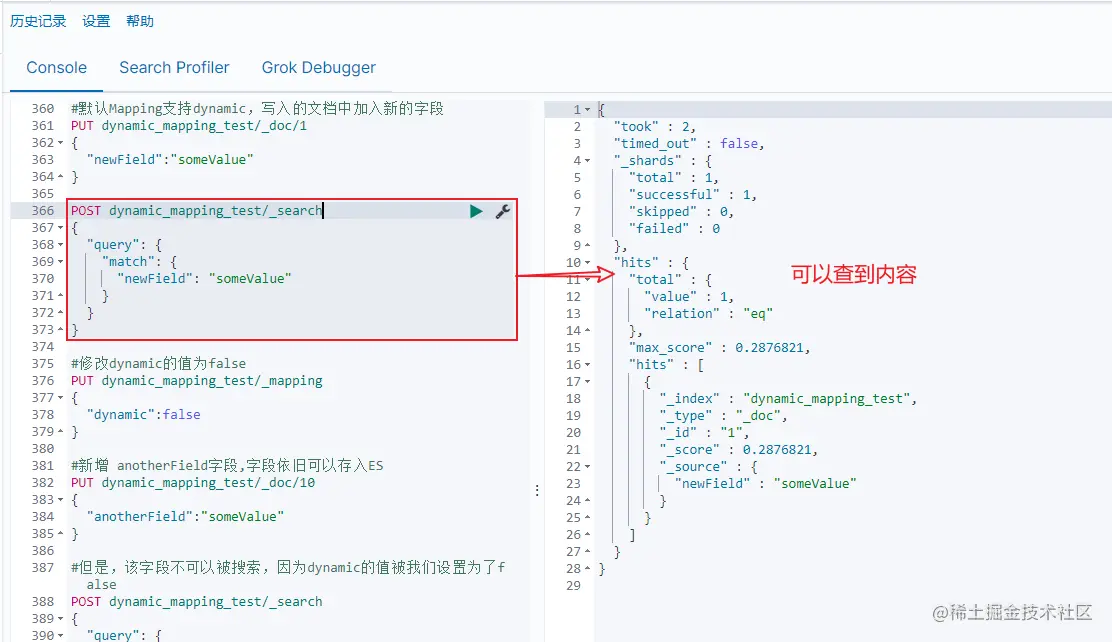This screenshot has width=1112, height=642.
Task: Click the "dynamic":false line in editor
Action: coord(143,415)
